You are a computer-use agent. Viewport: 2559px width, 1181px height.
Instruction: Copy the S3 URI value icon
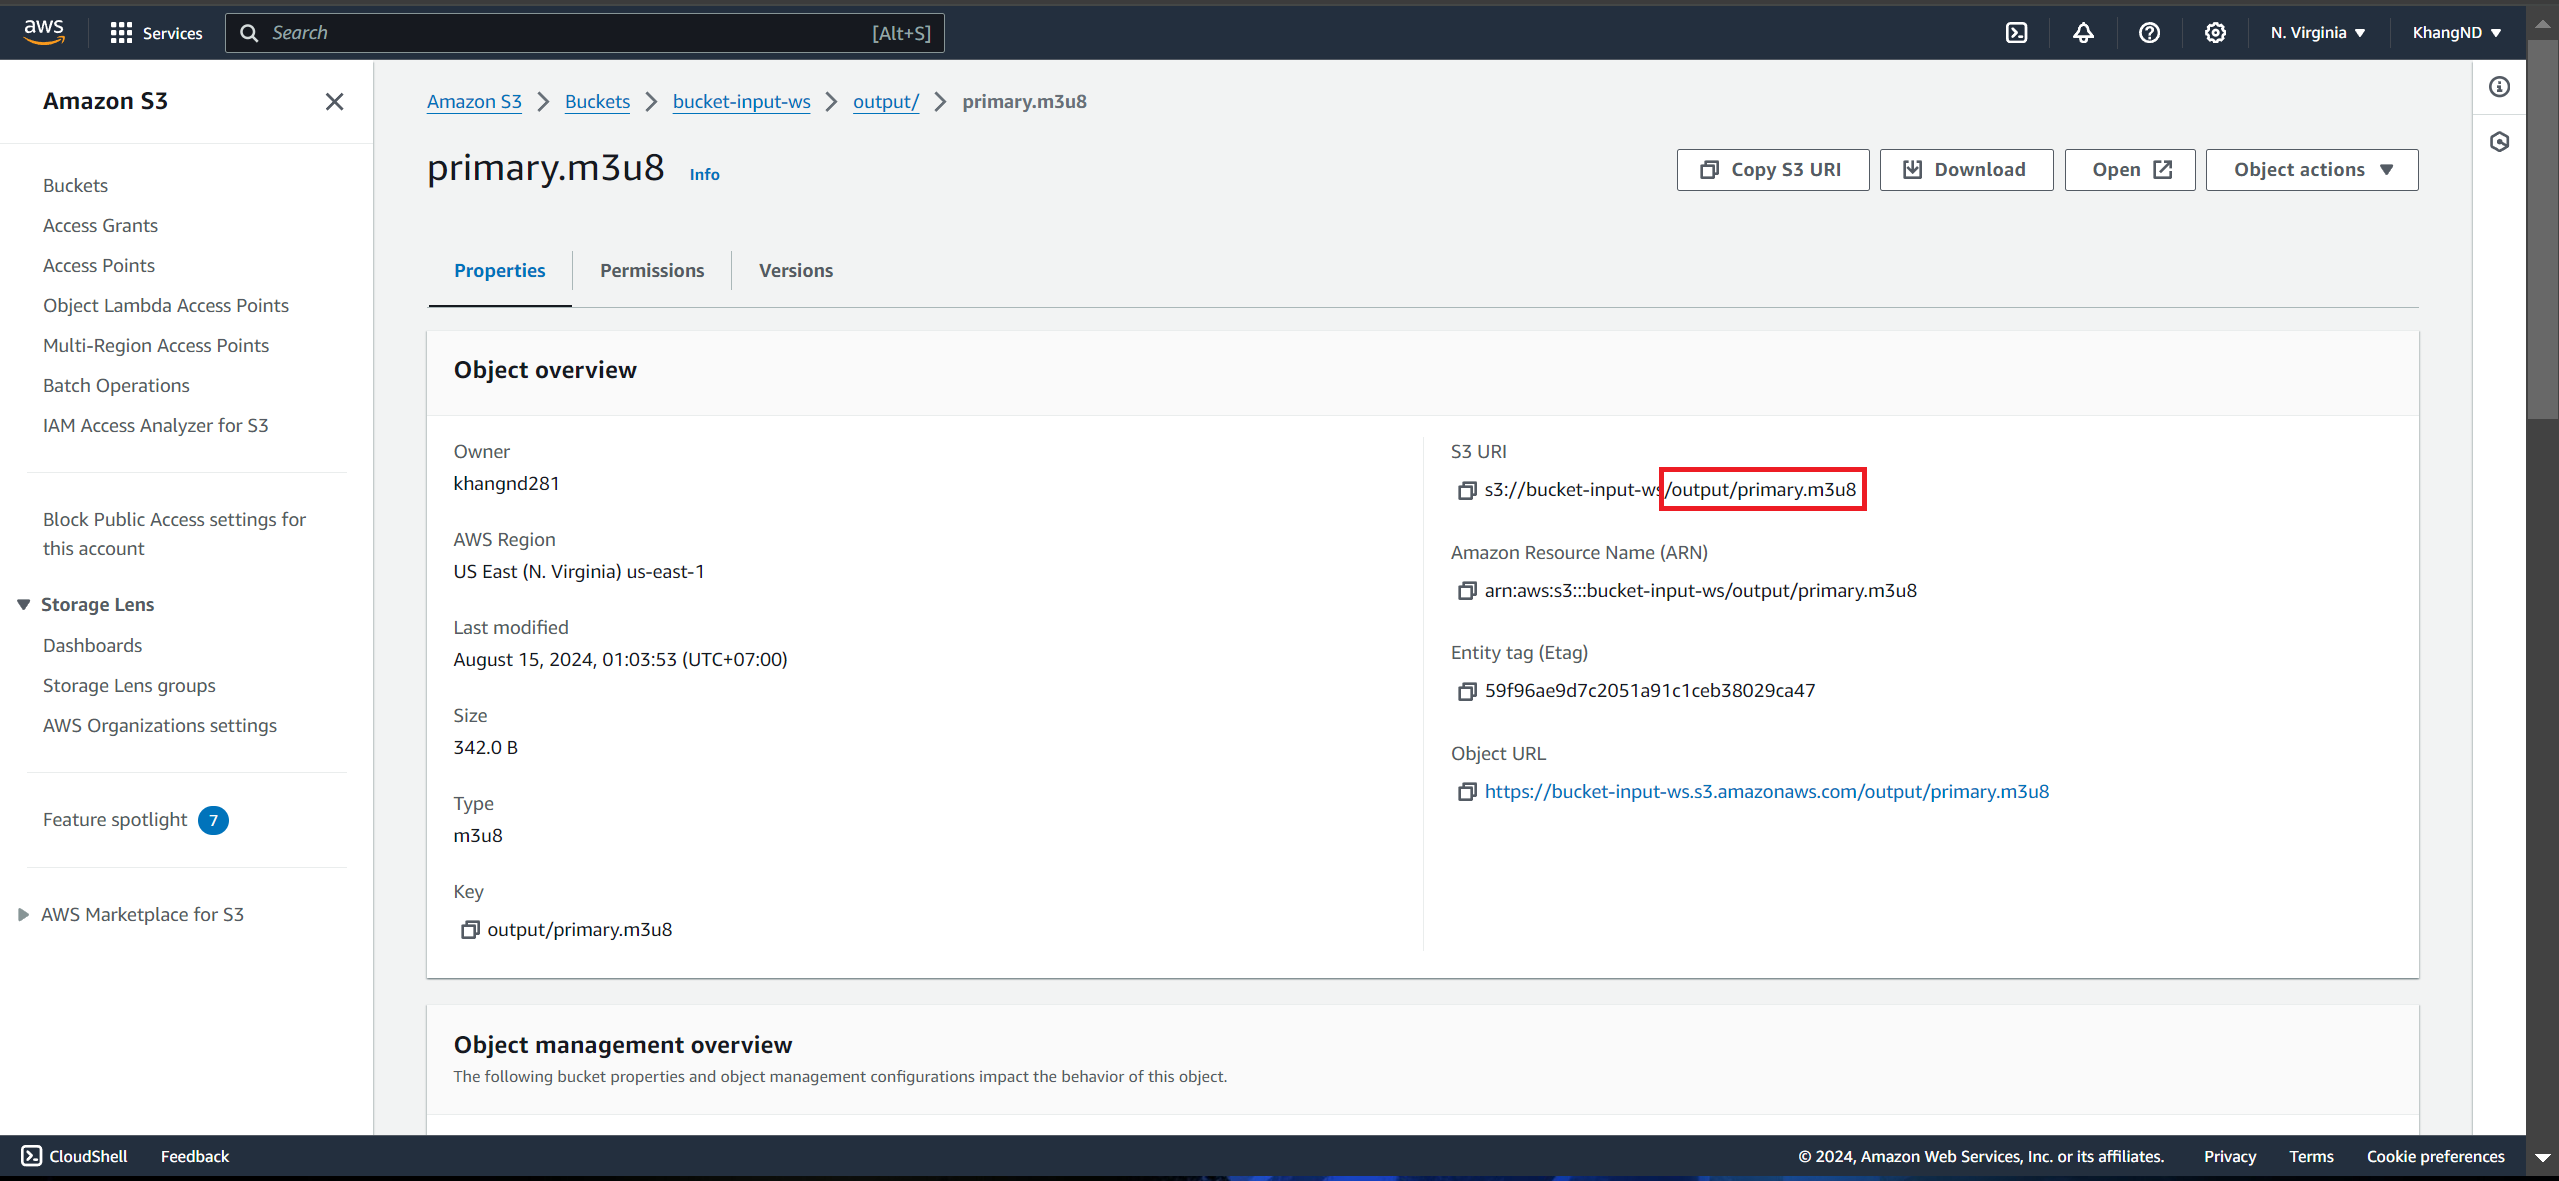[x=1466, y=490]
